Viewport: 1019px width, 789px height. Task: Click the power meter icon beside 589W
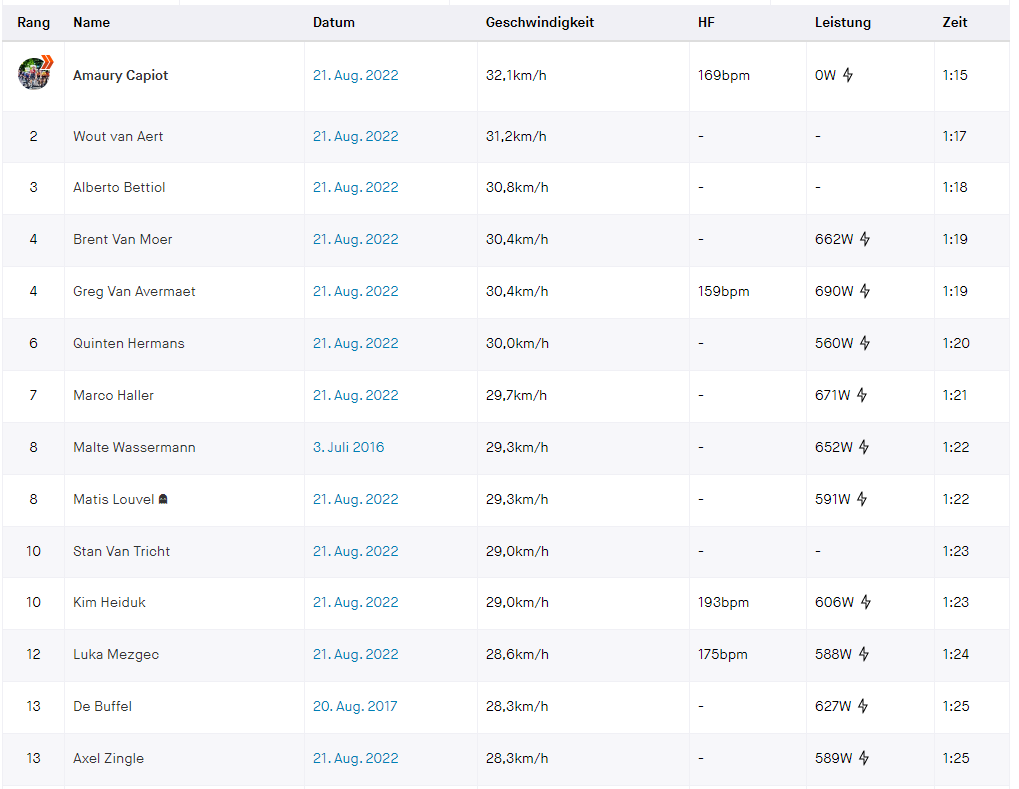point(864,758)
